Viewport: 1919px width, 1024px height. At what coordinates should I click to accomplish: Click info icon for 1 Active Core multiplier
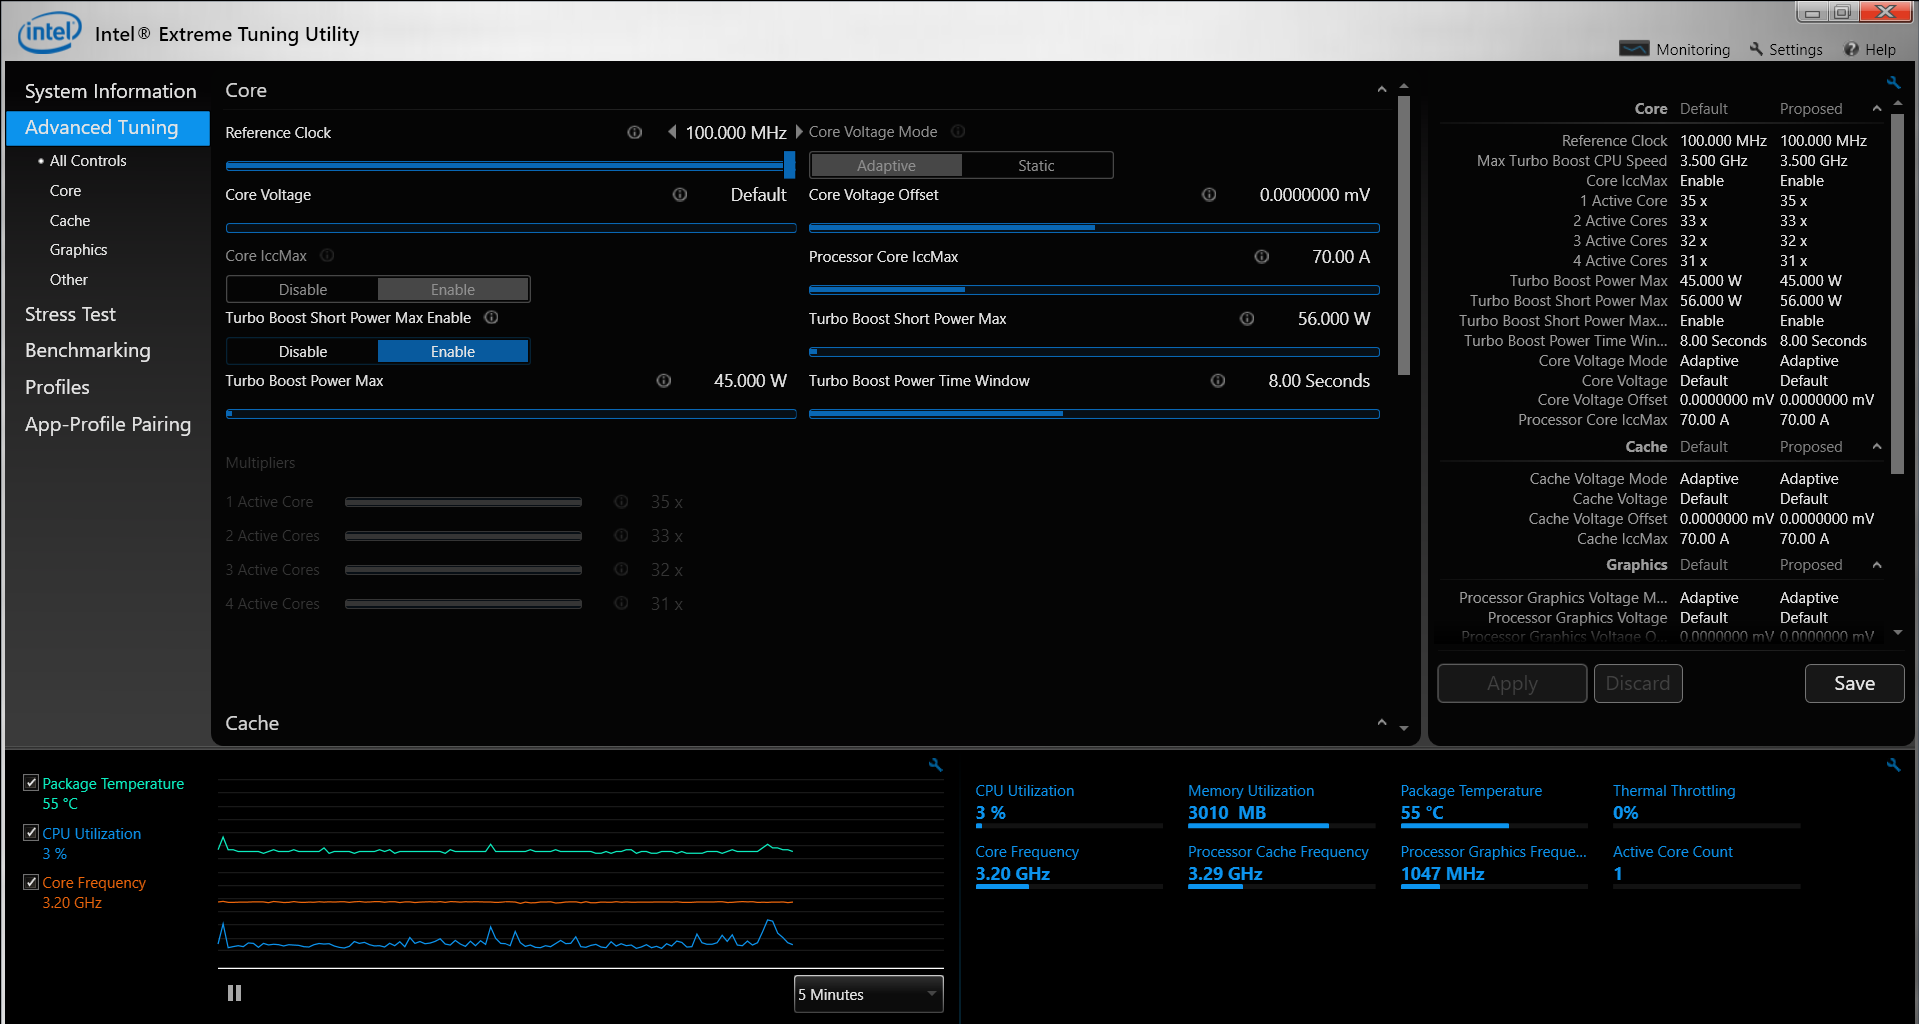coord(621,501)
